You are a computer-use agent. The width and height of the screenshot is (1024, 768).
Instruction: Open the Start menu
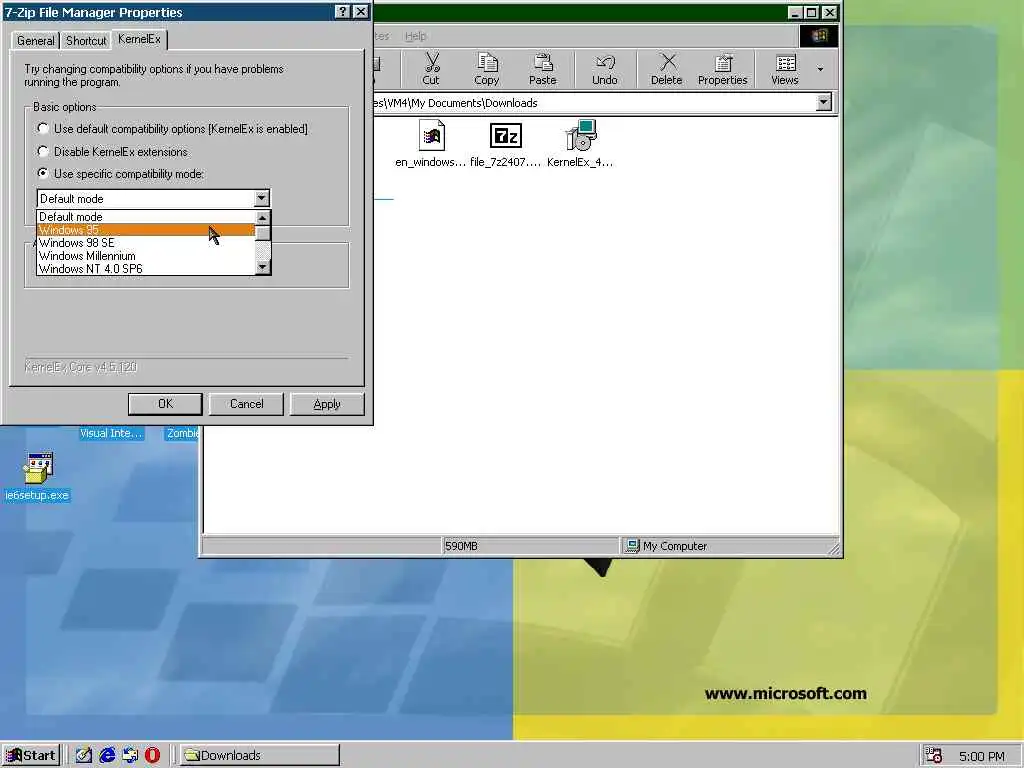pos(31,756)
